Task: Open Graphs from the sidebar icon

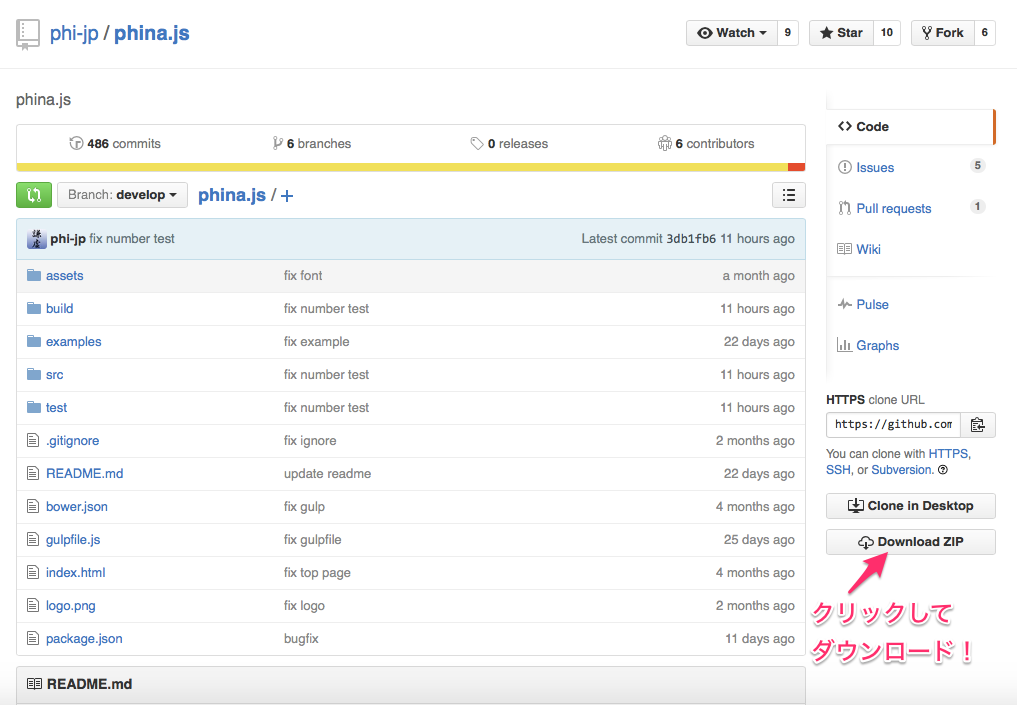Action: pos(867,345)
